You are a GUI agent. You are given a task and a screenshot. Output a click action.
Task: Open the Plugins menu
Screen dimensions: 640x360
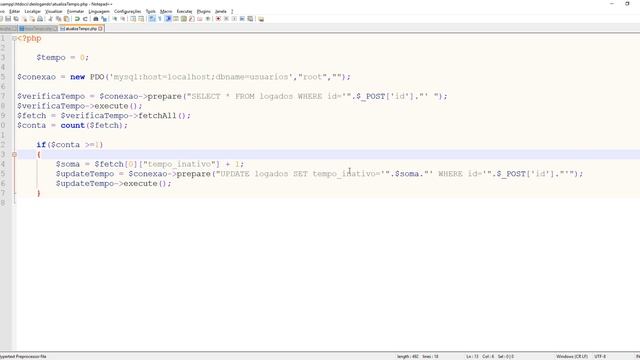point(203,11)
